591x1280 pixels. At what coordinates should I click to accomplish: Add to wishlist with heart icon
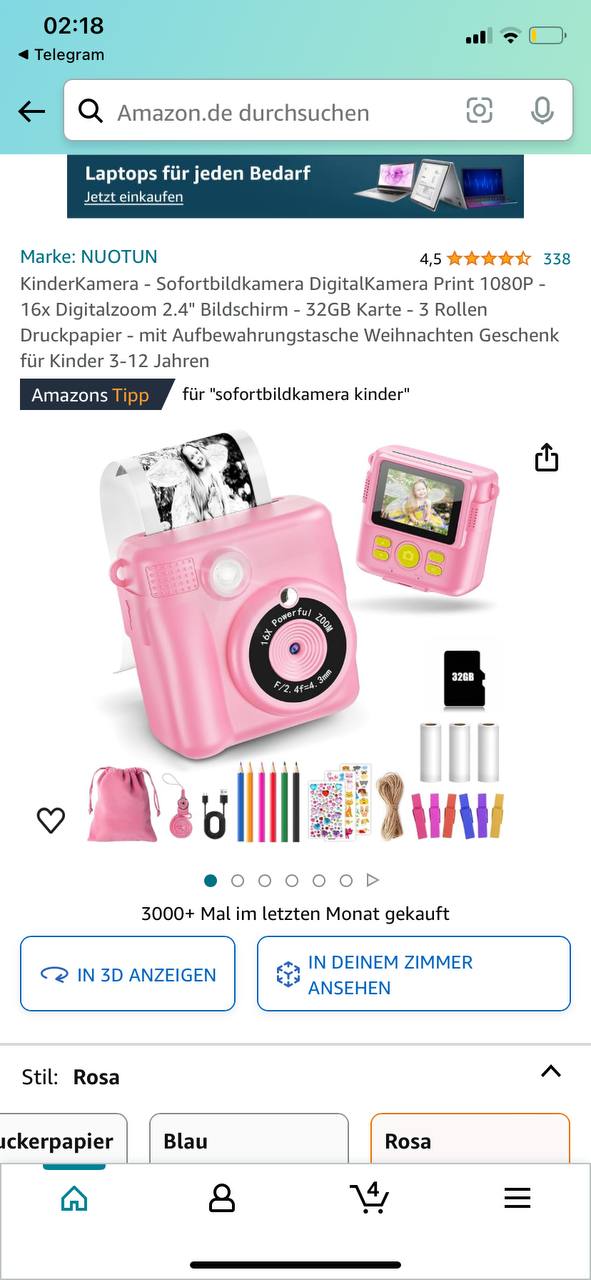point(51,820)
